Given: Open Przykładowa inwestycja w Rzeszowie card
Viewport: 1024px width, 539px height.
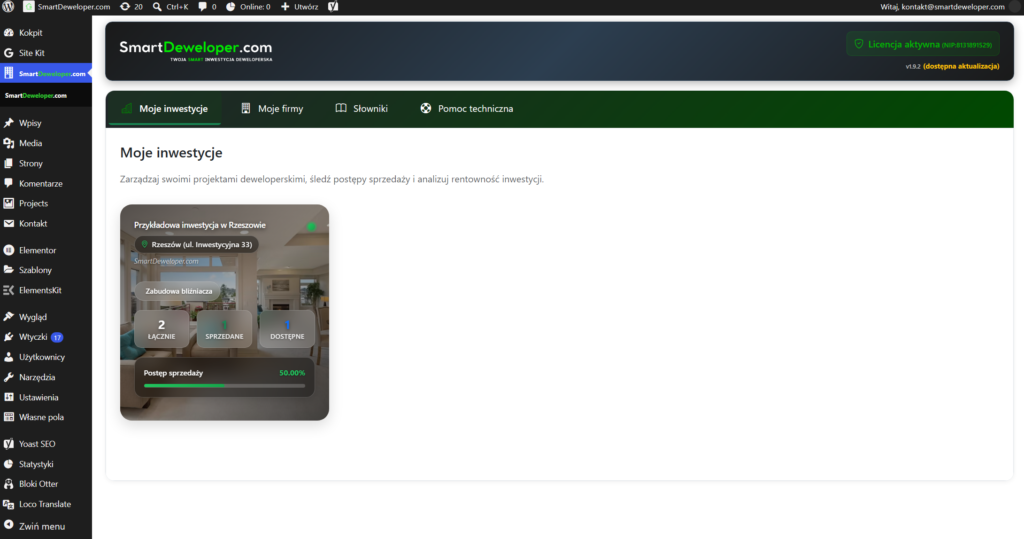Looking at the screenshot, I should tap(225, 312).
